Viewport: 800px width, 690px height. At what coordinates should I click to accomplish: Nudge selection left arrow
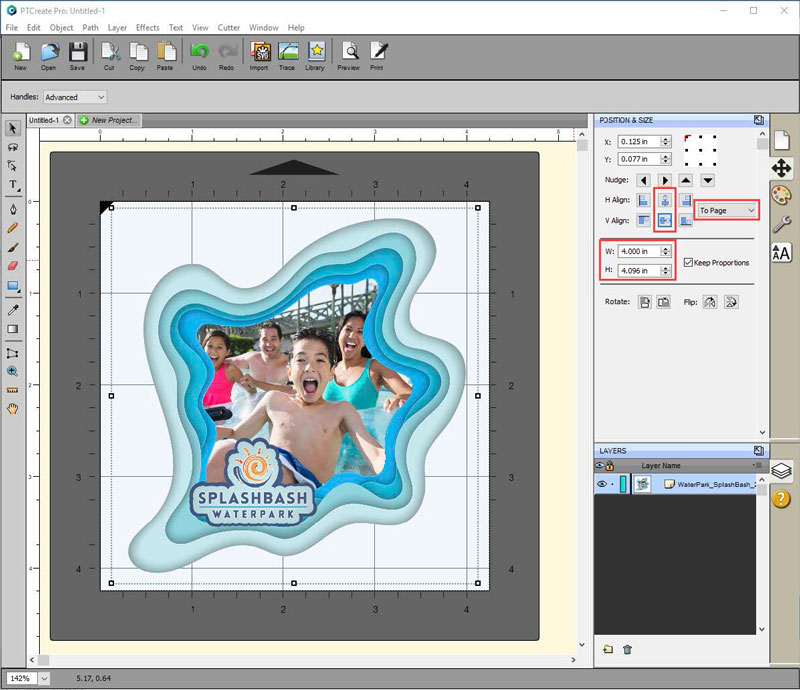click(x=643, y=180)
